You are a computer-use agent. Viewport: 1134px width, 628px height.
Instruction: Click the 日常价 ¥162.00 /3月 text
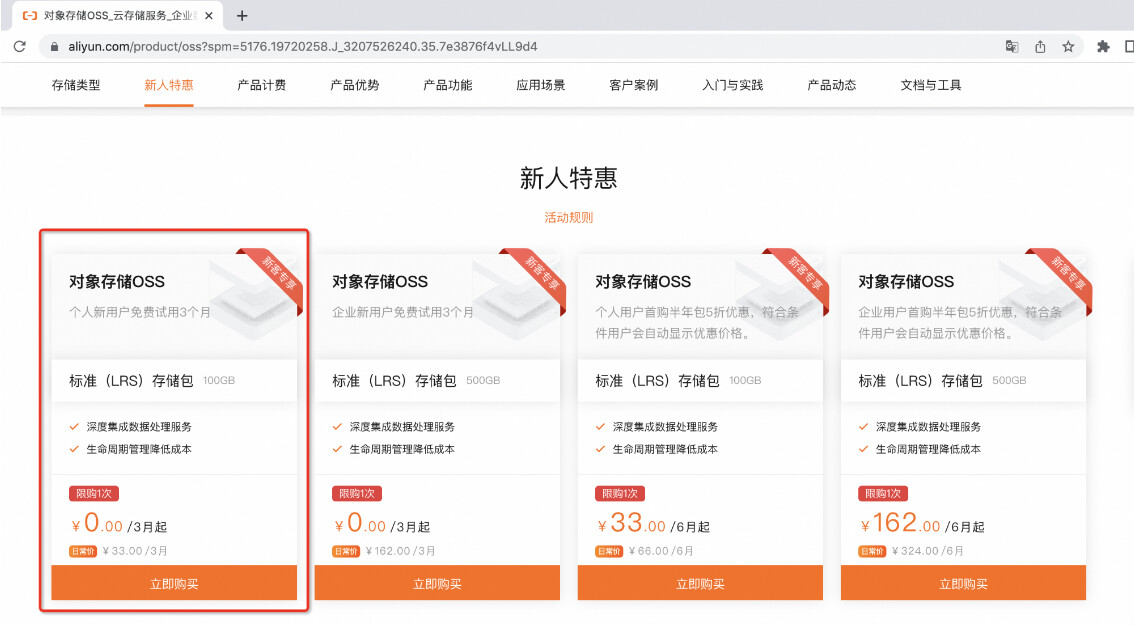point(384,551)
